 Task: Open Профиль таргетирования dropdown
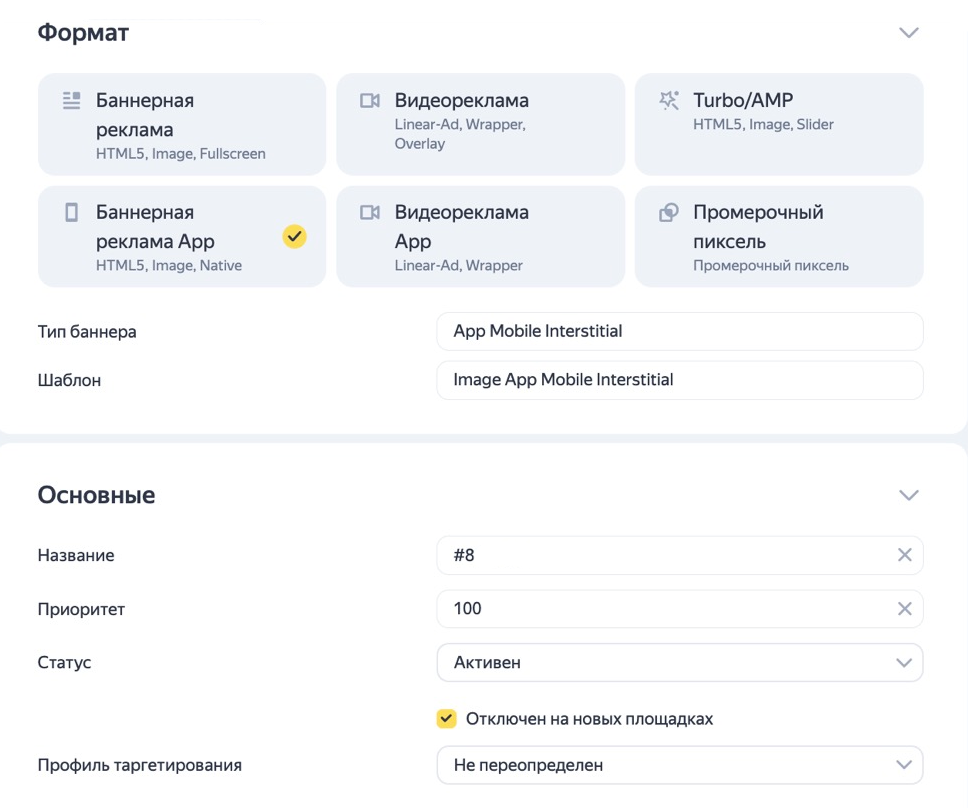[679, 766]
